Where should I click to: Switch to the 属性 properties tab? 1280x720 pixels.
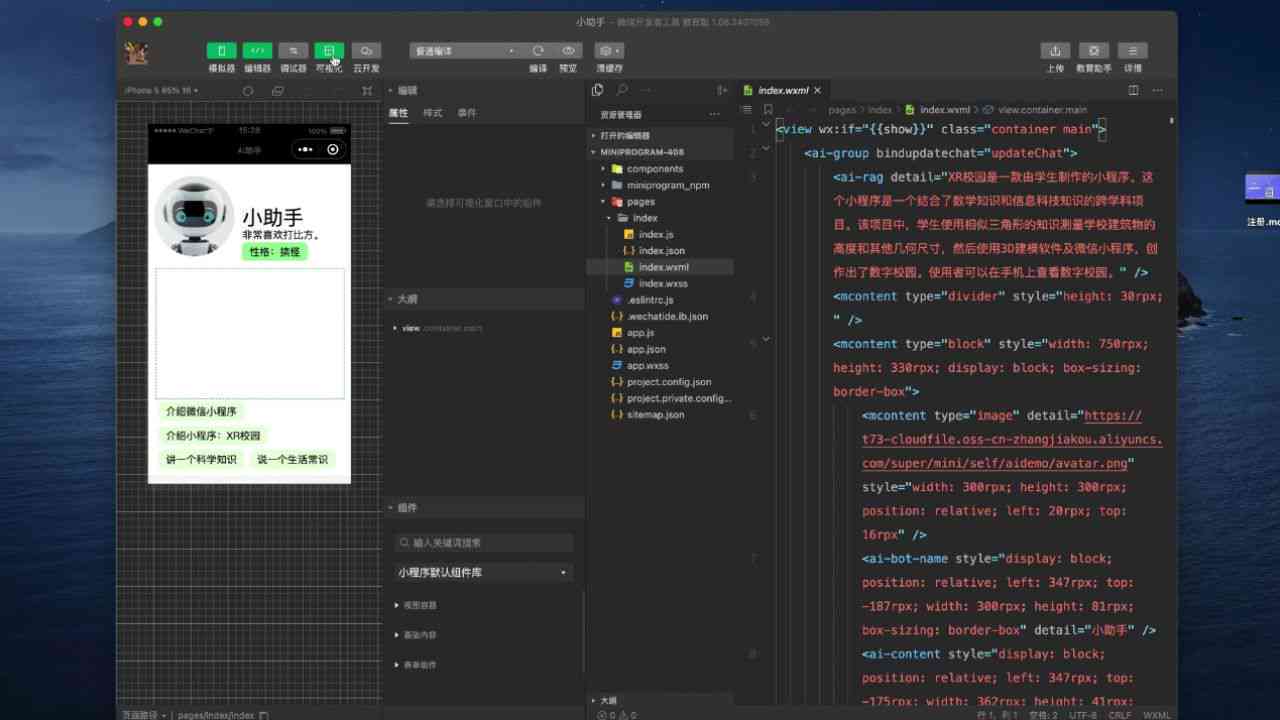pos(398,113)
